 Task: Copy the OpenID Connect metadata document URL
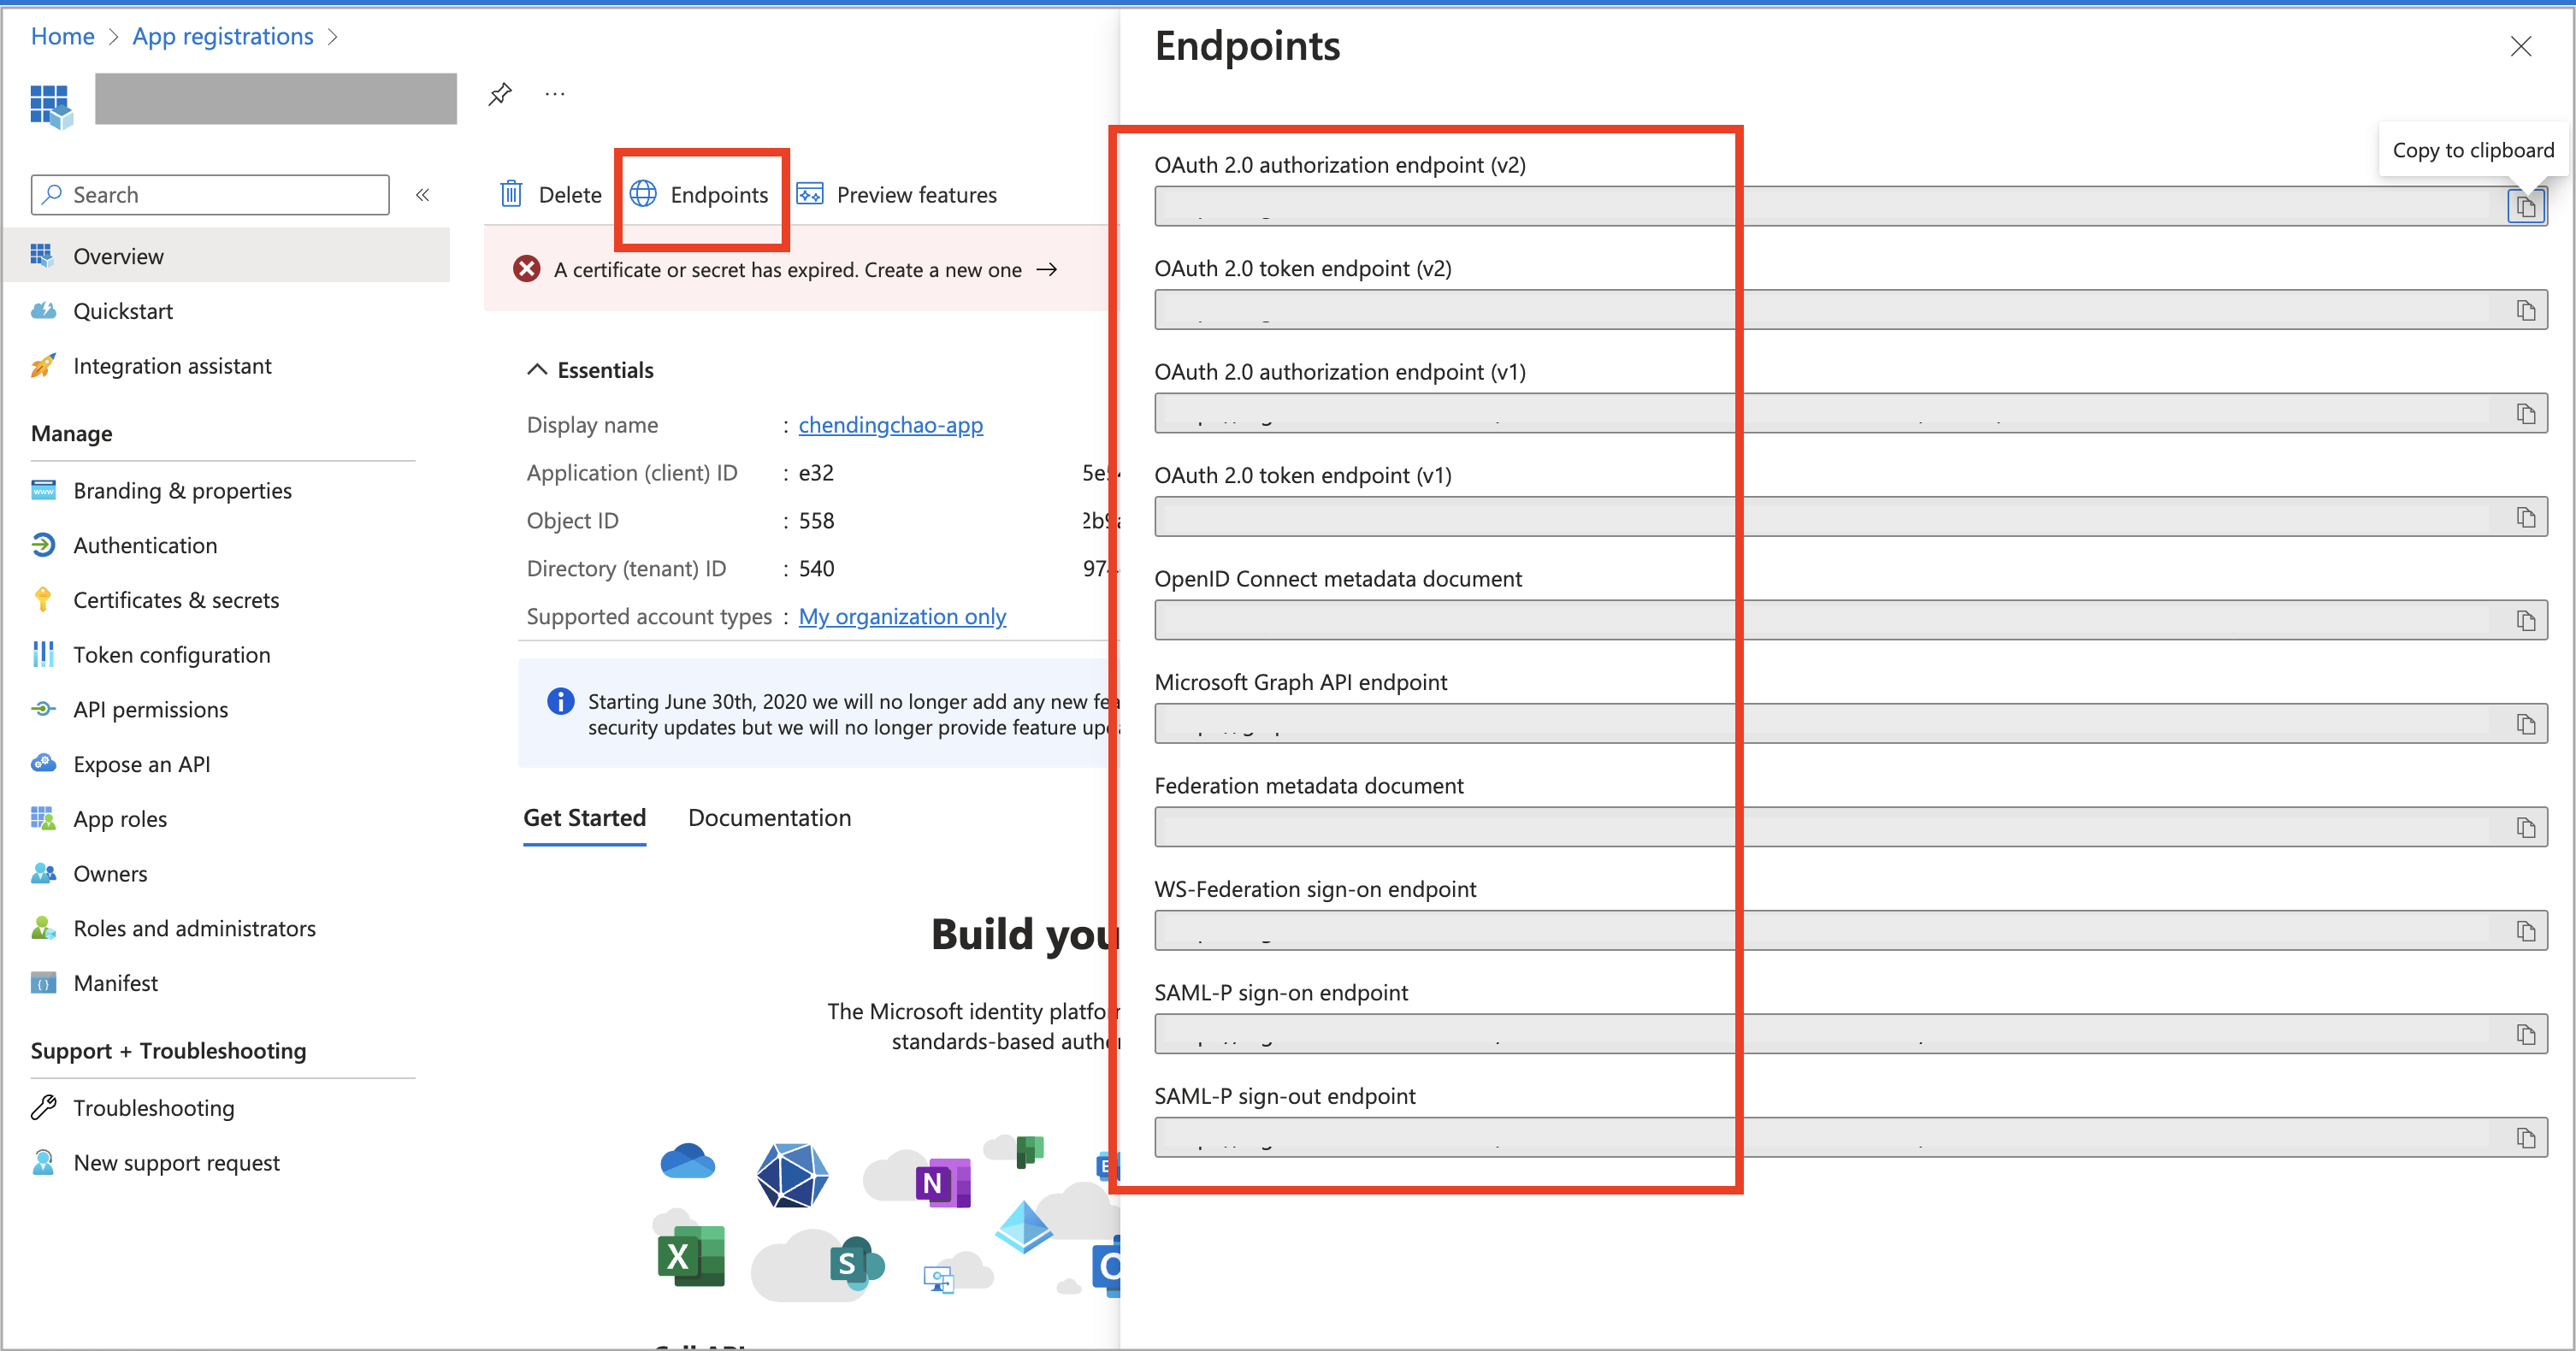pos(2526,620)
